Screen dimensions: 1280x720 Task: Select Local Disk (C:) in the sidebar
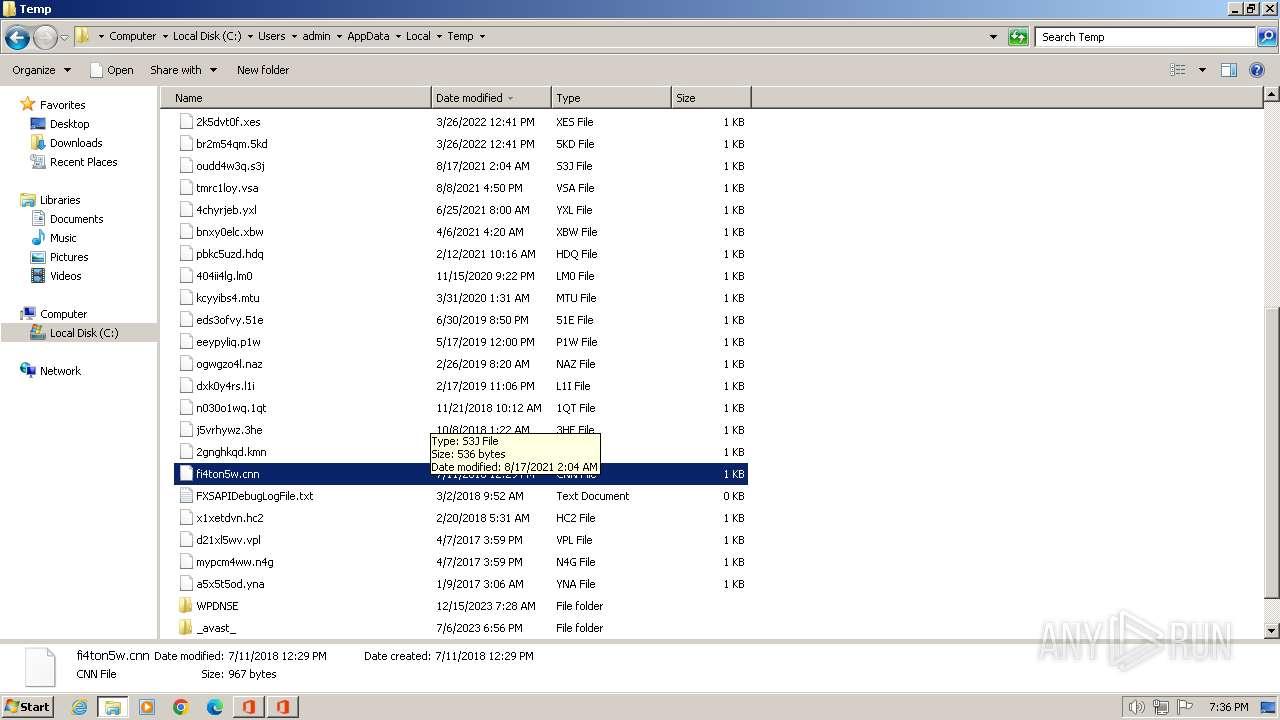click(84, 333)
